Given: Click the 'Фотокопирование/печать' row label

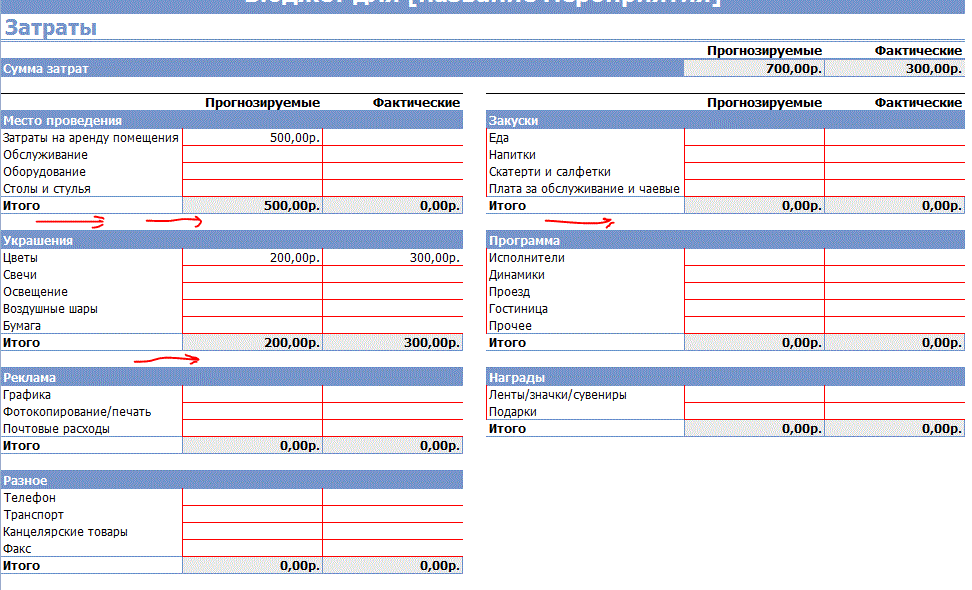Looking at the screenshot, I should click(77, 412).
